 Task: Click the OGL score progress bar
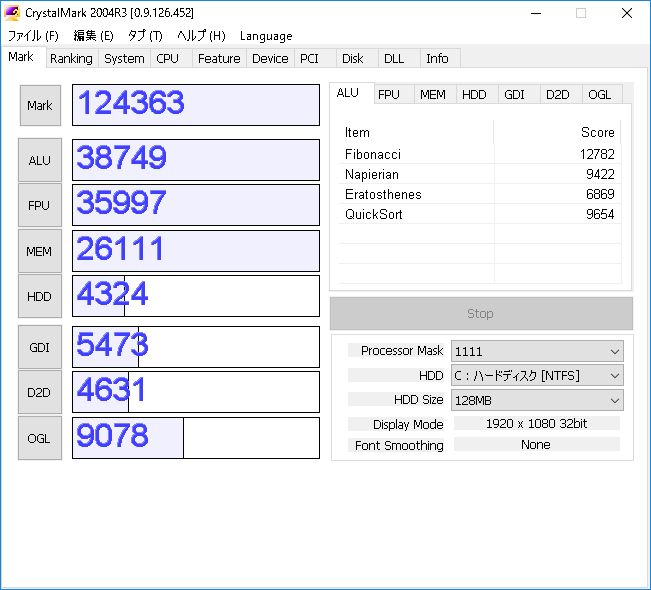(x=195, y=438)
